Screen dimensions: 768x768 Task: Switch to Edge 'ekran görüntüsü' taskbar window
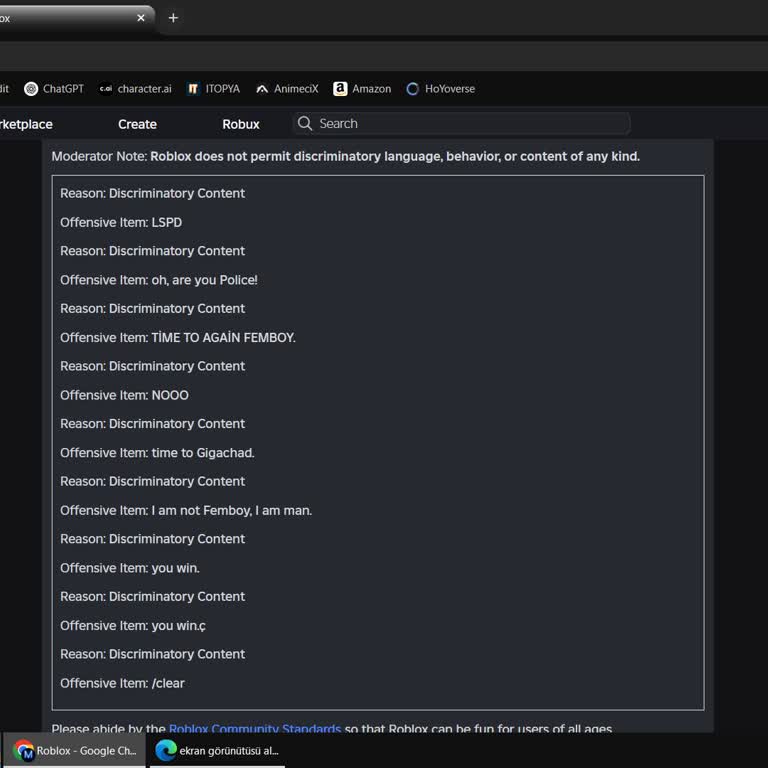[x=217, y=750]
